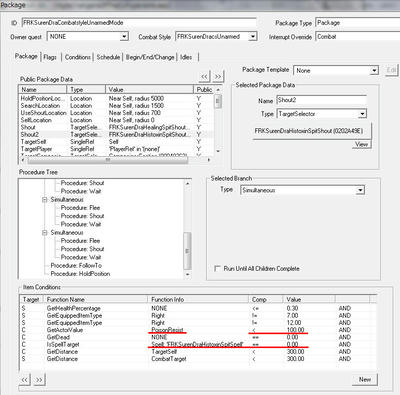This screenshot has height=395, width=400.
Task: Switch to the Idles tab
Action: [x=186, y=57]
